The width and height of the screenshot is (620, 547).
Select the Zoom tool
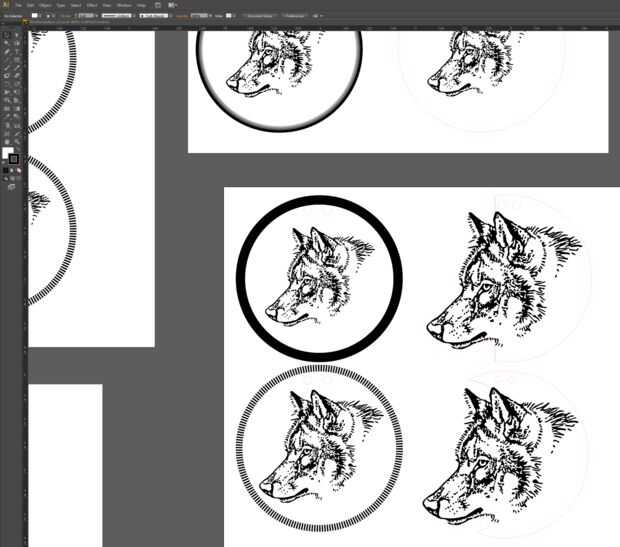click(17, 142)
